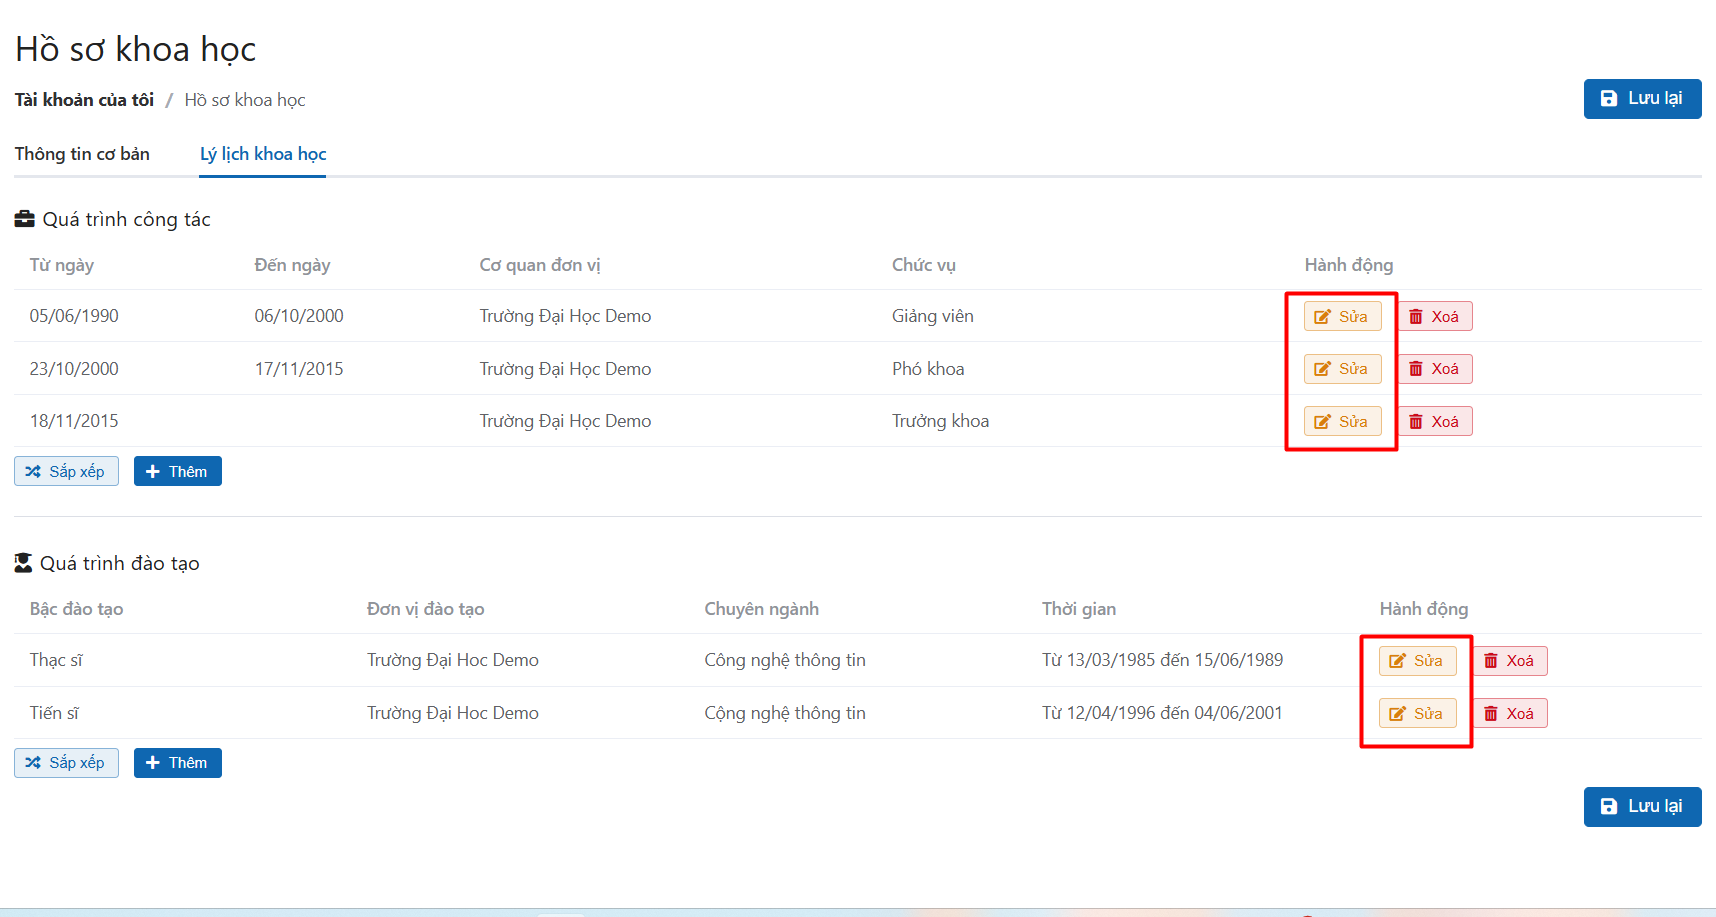The image size is (1716, 917).
Task: Open Tài khoản của tôi breadcrumb link
Action: [84, 100]
